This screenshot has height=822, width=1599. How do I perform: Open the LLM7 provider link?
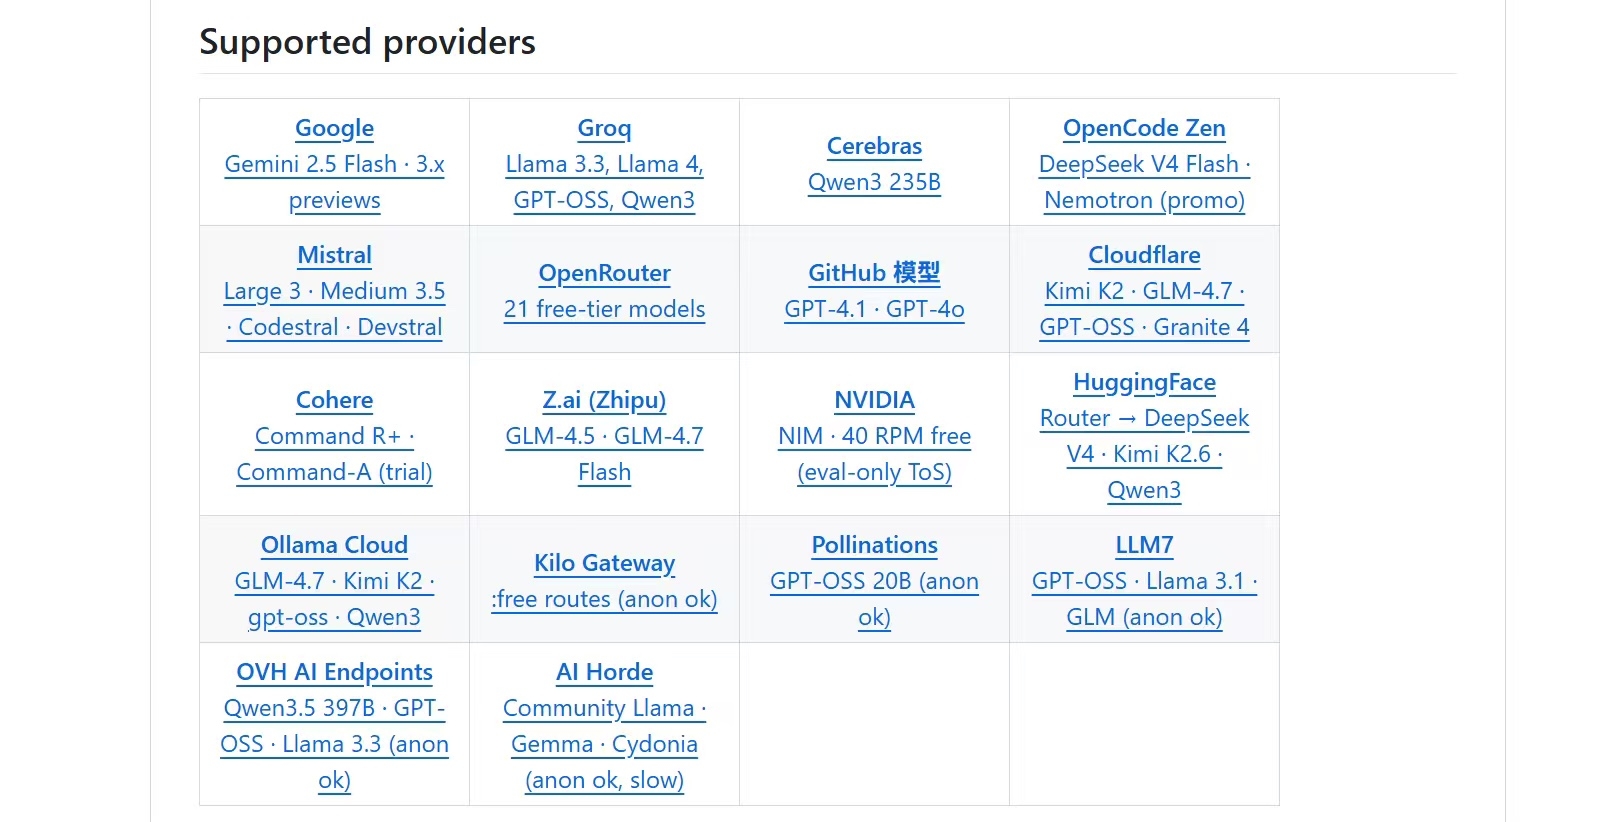[1144, 545]
